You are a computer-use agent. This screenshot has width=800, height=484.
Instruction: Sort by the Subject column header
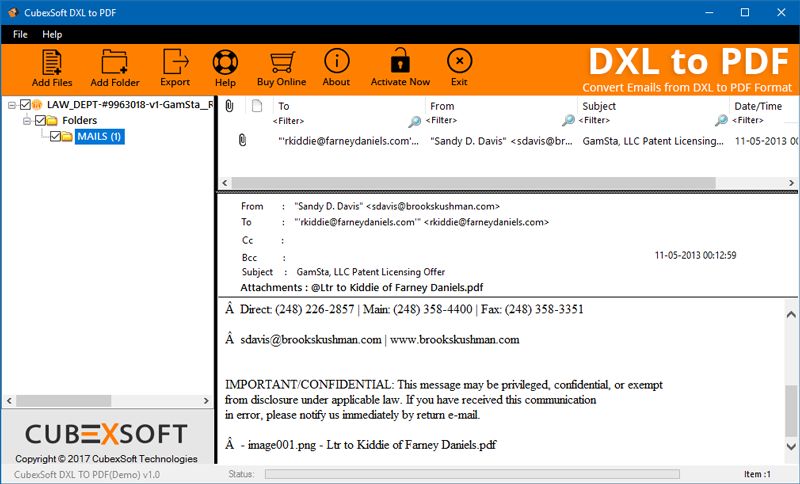[599, 106]
